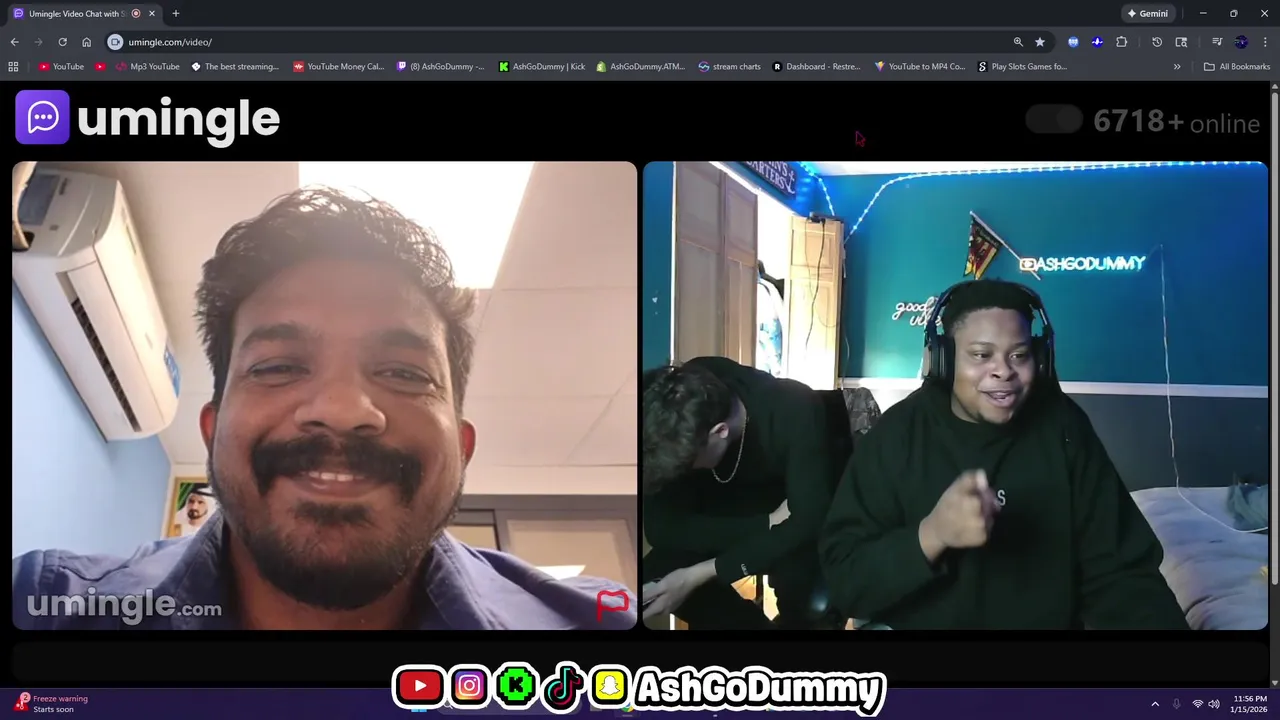Report stranger with the red flag icon
This screenshot has height=720, width=1280.
click(x=612, y=605)
